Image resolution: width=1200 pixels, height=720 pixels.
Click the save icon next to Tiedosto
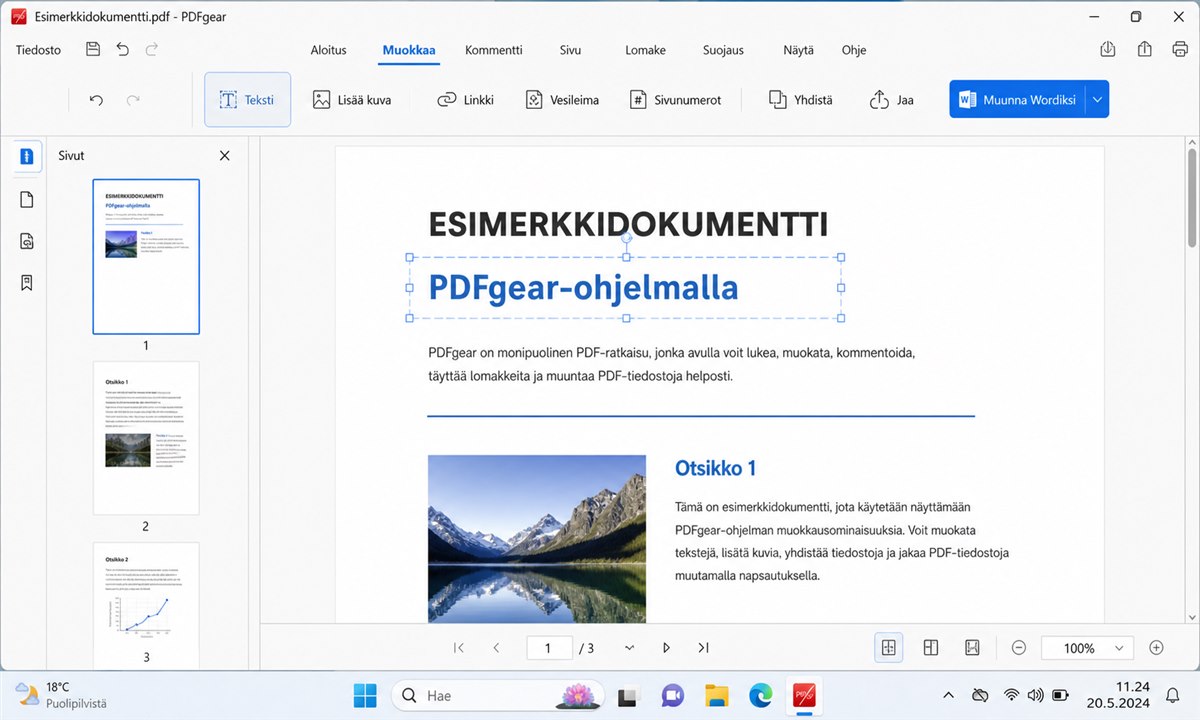click(x=93, y=49)
